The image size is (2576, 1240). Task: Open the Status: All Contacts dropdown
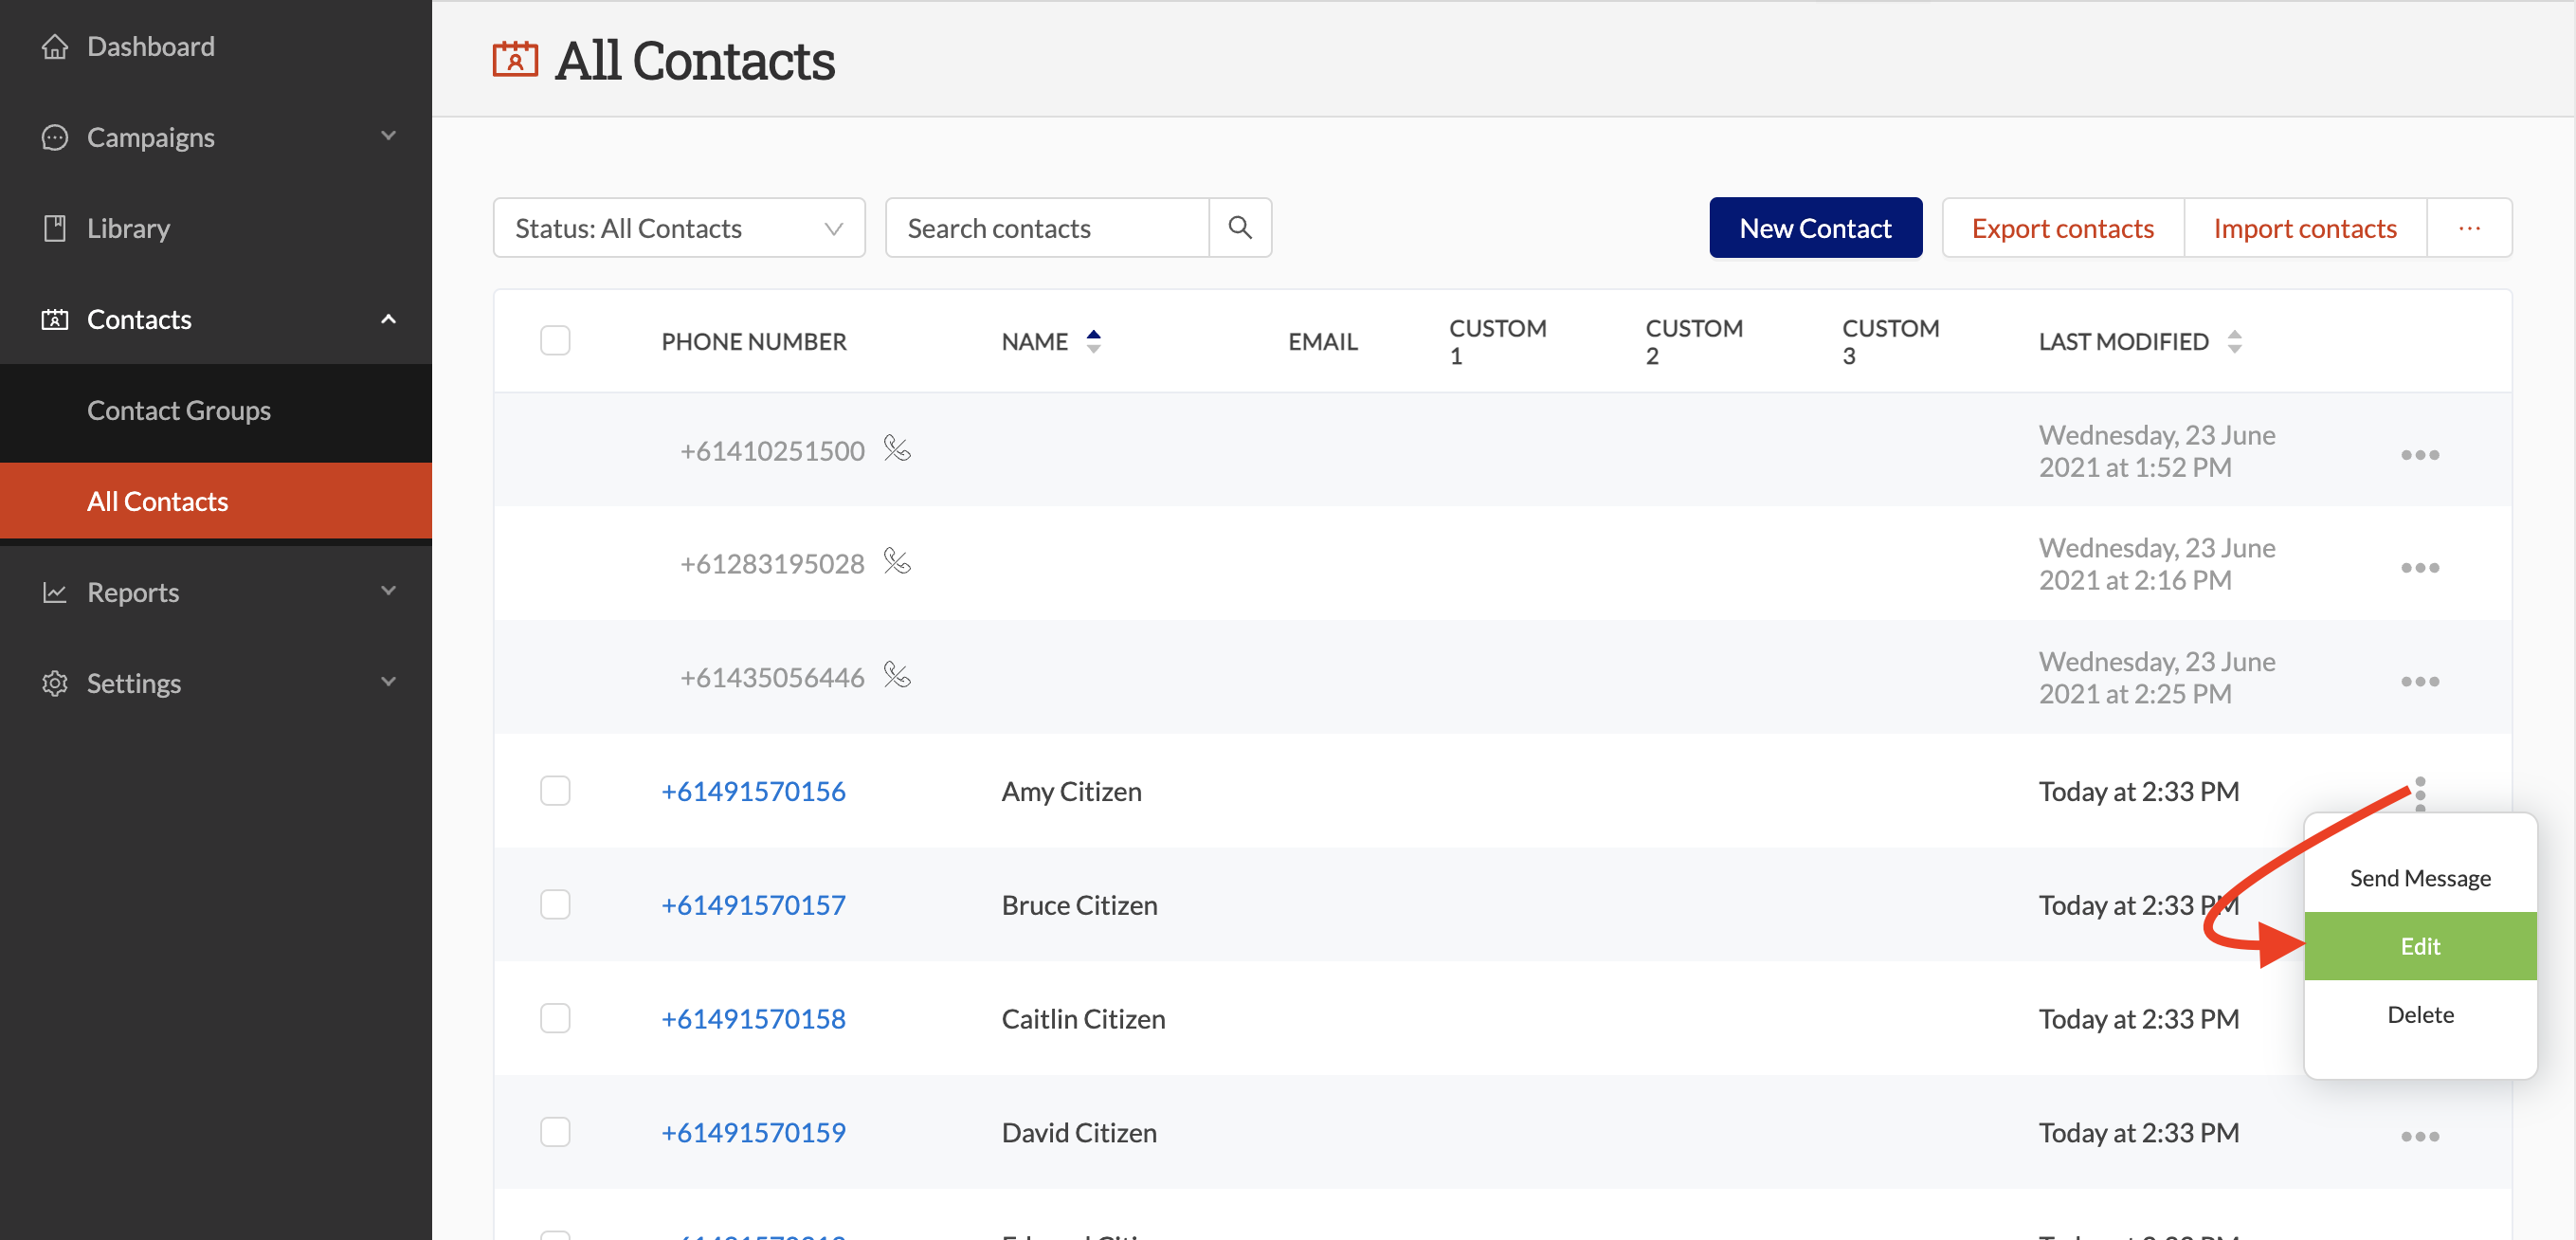click(679, 228)
